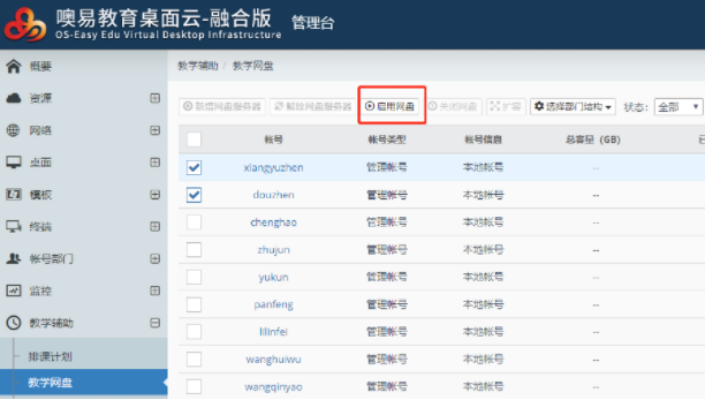The height and width of the screenshot is (400, 706).
Task: Expand the 资源 sidebar section
Action: tap(155, 98)
